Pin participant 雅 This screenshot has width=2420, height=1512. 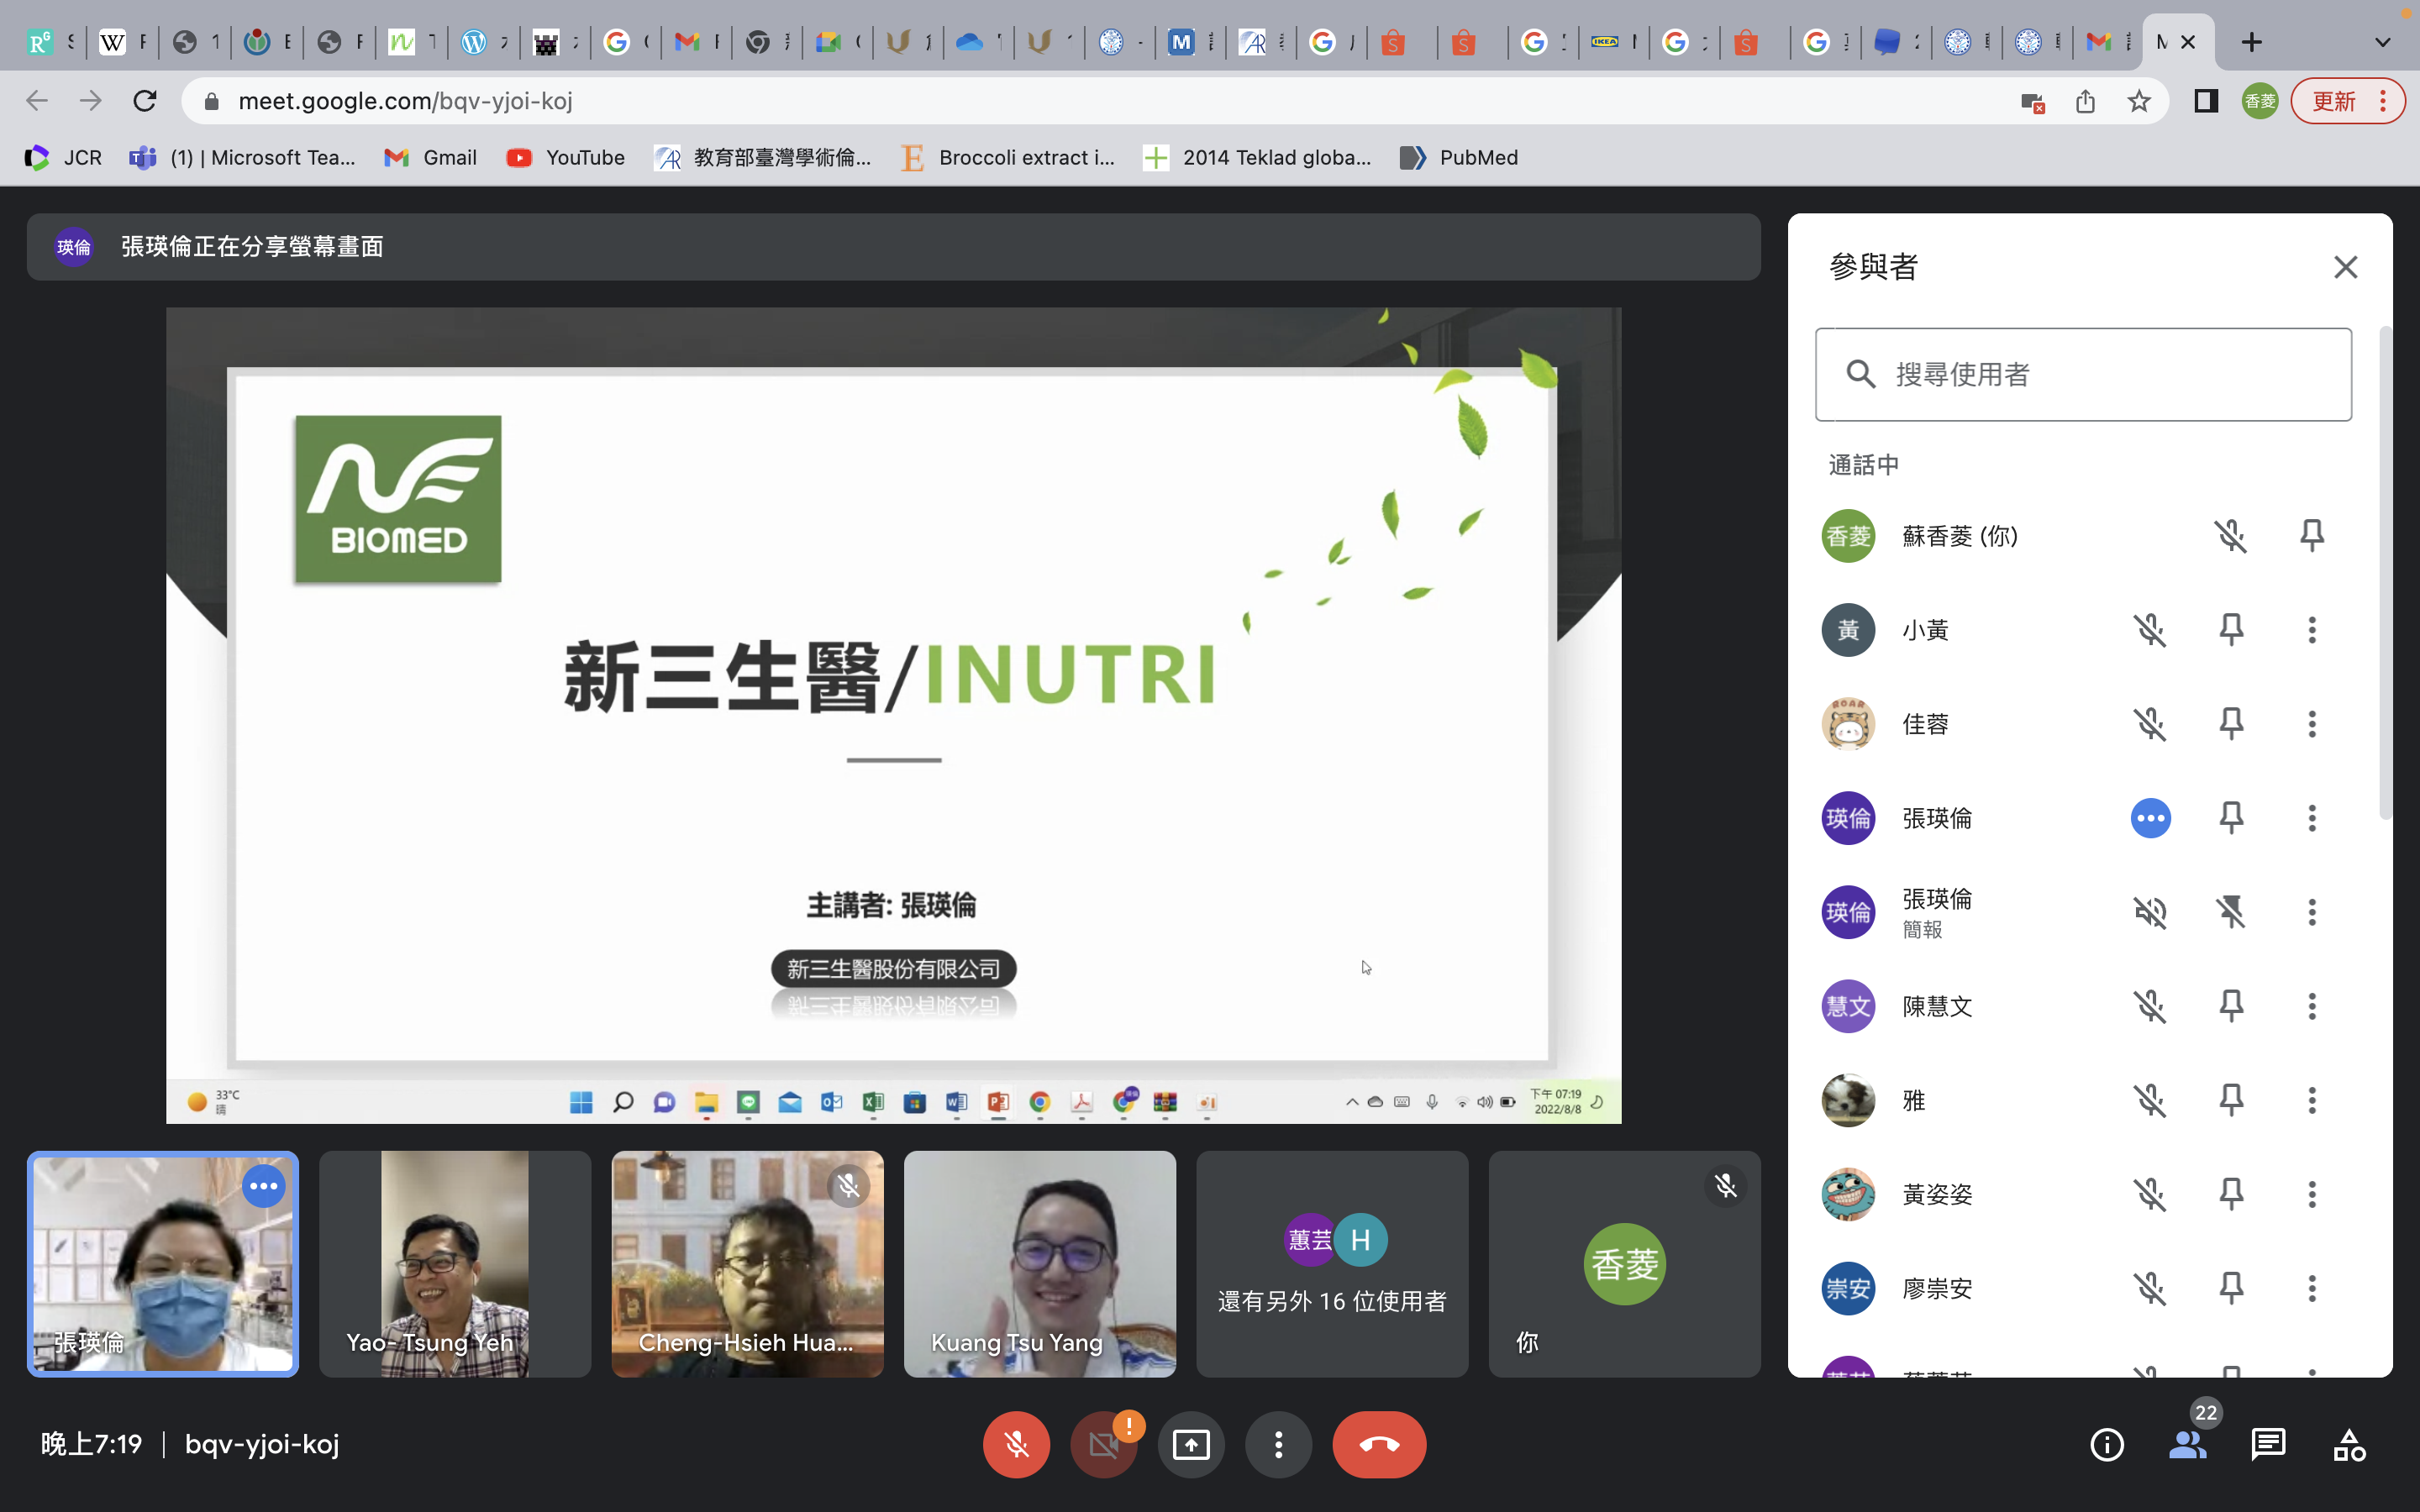[x=2231, y=1100]
